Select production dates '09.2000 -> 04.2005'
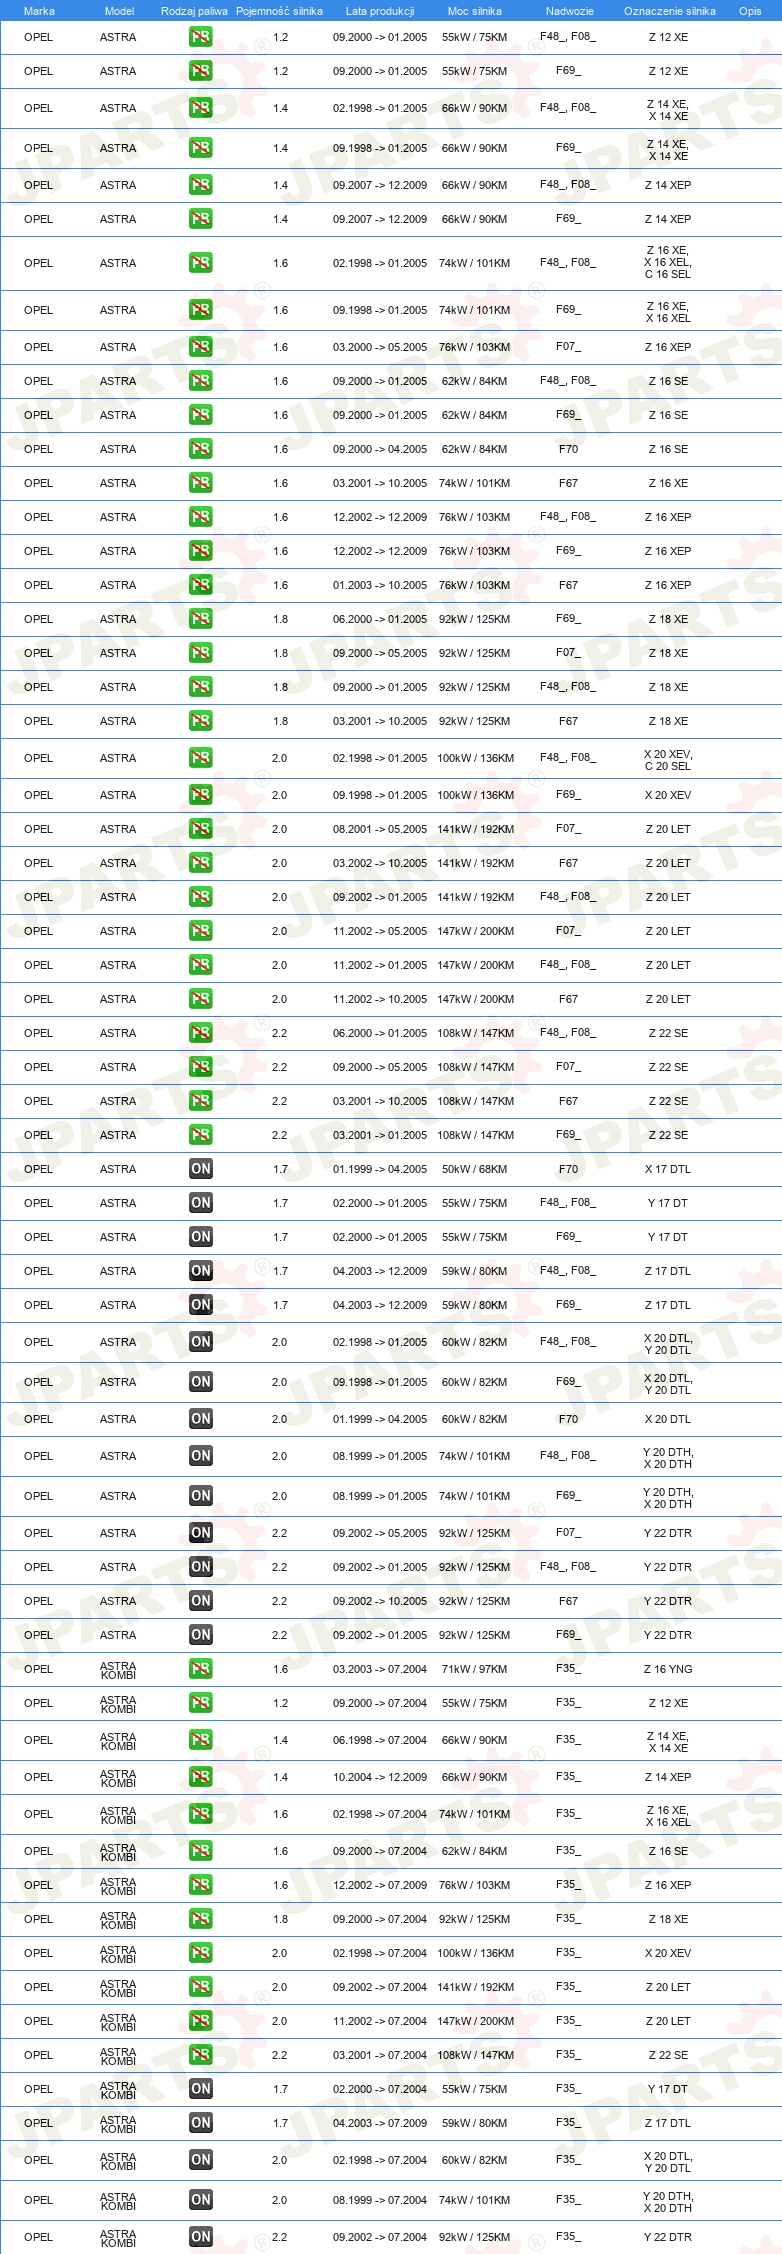This screenshot has width=782, height=2254. coord(380,449)
